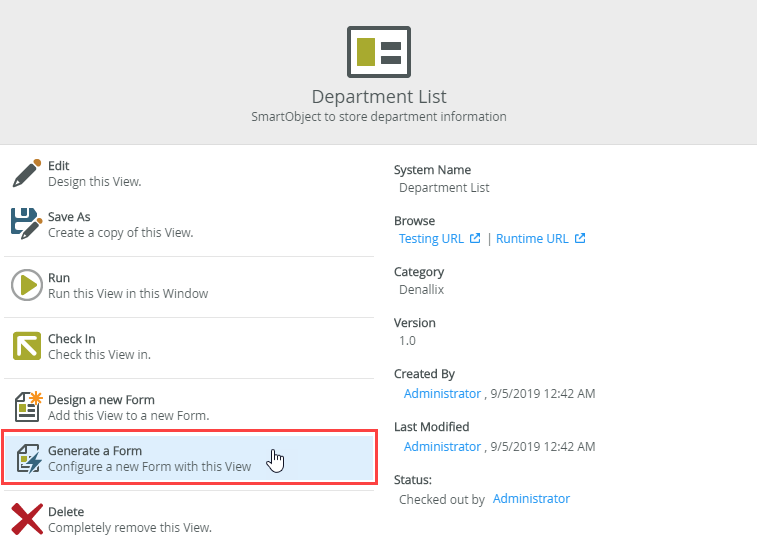The width and height of the screenshot is (757, 549).
Task: Click the Save As floppy disk icon
Action: click(26, 224)
